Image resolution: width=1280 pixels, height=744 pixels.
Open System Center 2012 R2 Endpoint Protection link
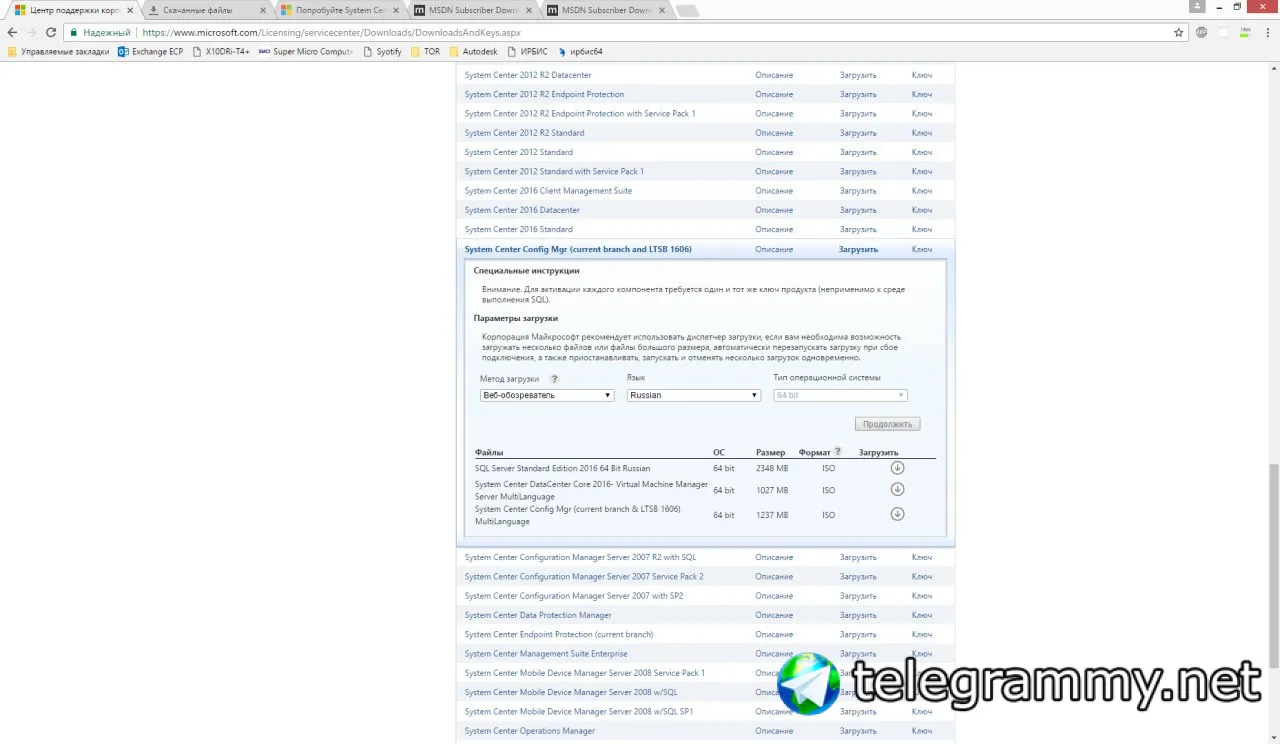point(544,94)
